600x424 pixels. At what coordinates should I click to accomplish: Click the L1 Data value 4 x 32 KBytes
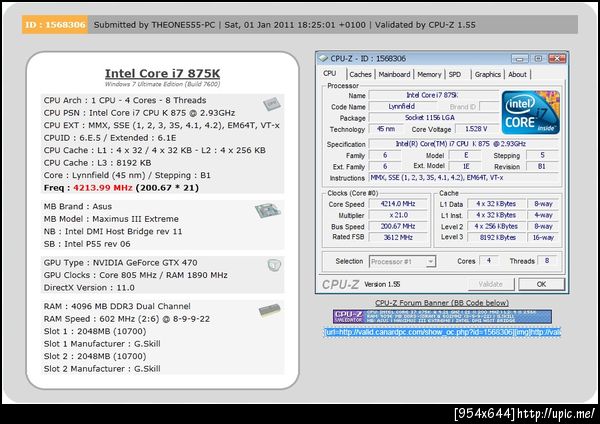496,204
